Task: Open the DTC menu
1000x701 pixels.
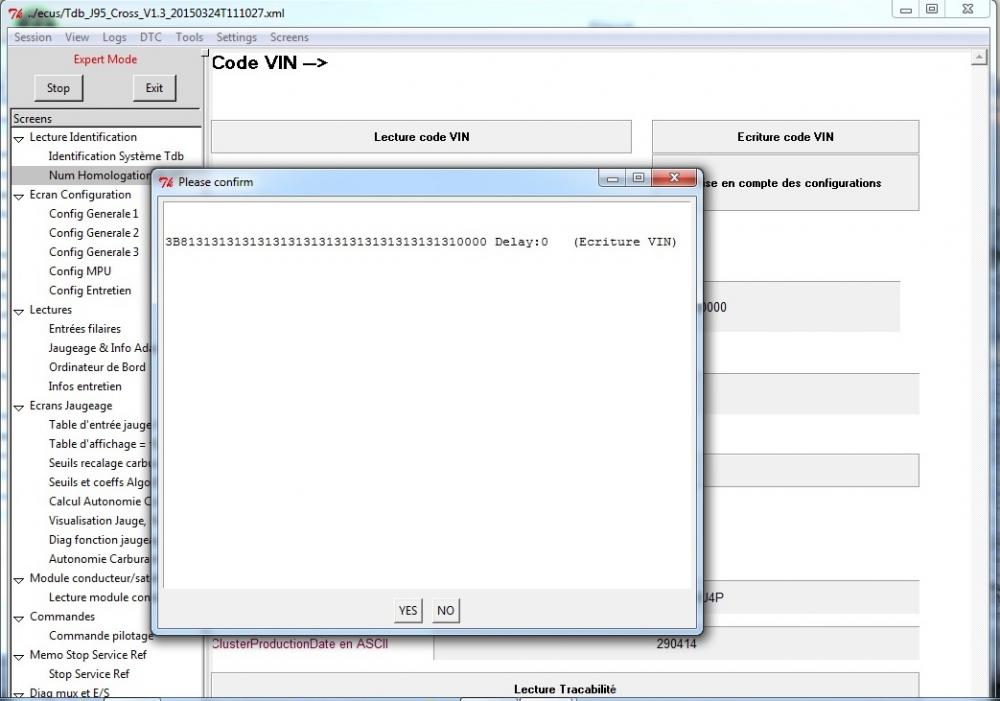Action: [151, 38]
